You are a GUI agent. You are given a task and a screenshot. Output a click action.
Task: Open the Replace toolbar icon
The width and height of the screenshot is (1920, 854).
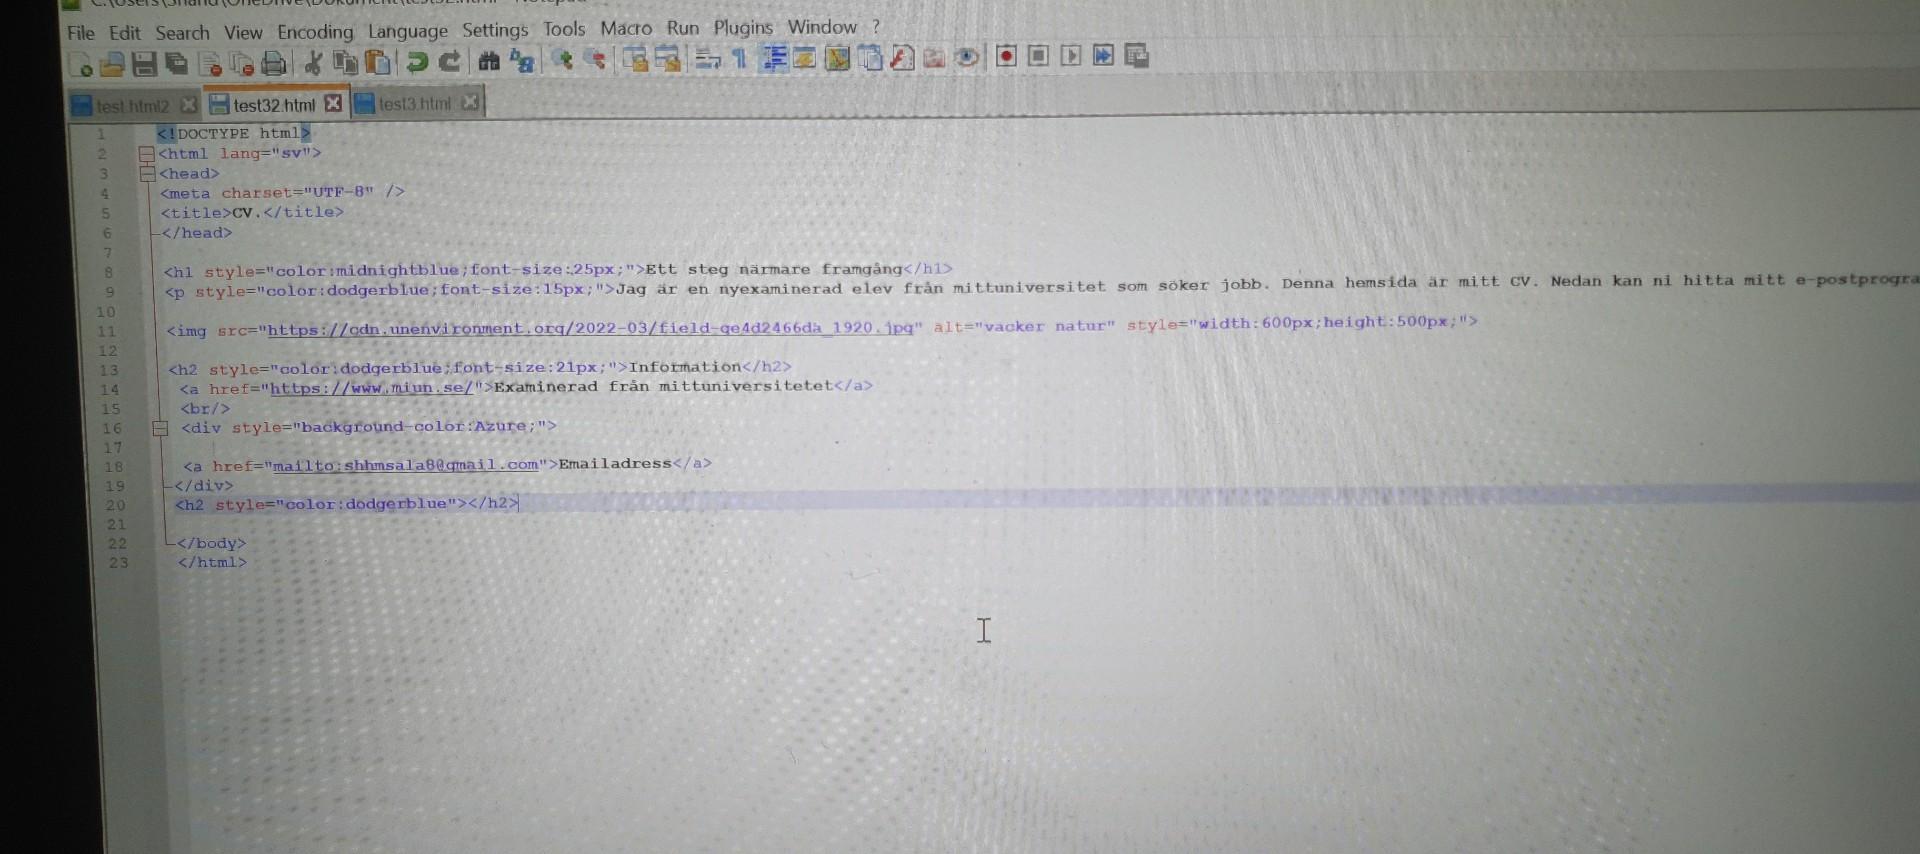click(x=522, y=61)
